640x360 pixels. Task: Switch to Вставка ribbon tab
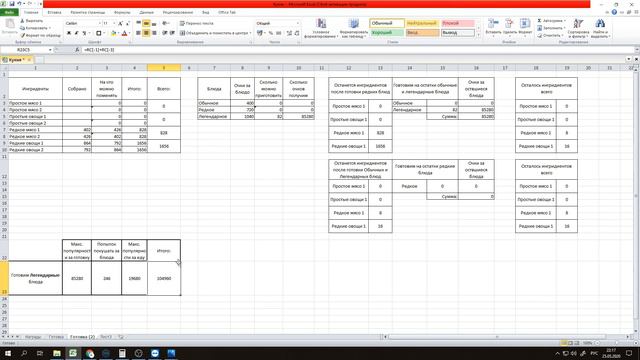click(x=54, y=13)
